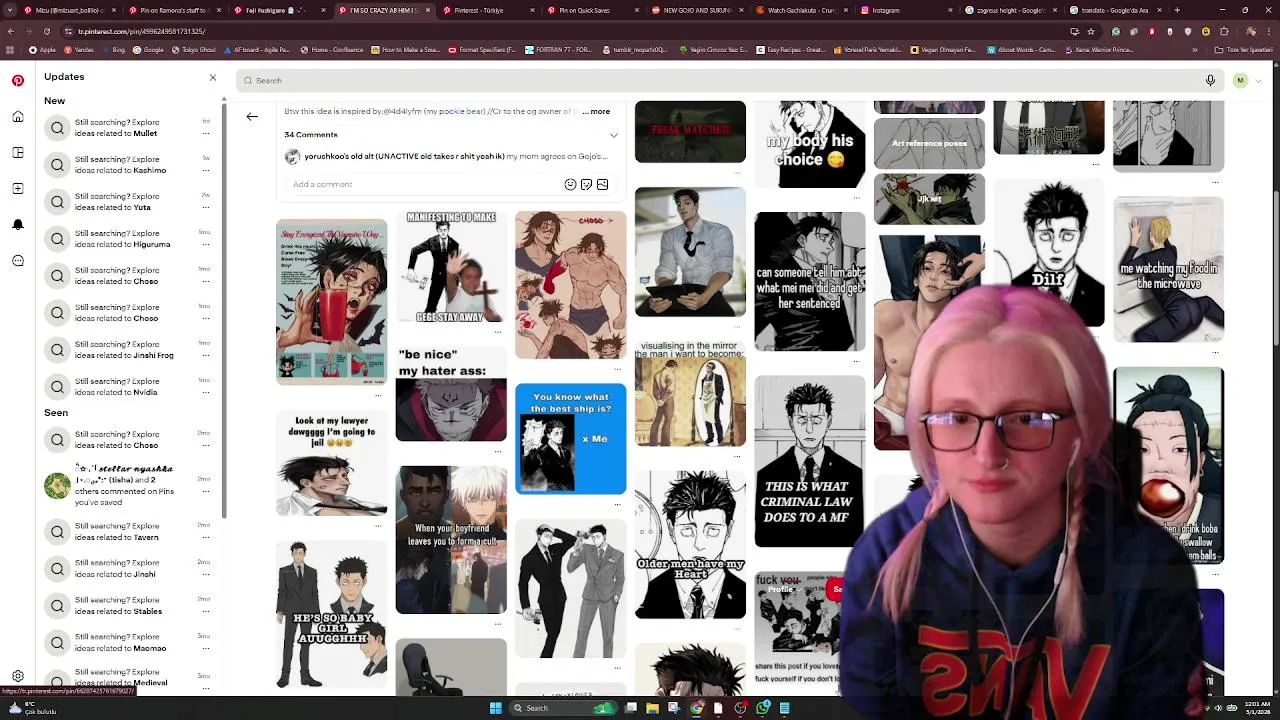Image resolution: width=1280 pixels, height=720 pixels.
Task: Open options dots for the Kashimo notification
Action: 206,171
